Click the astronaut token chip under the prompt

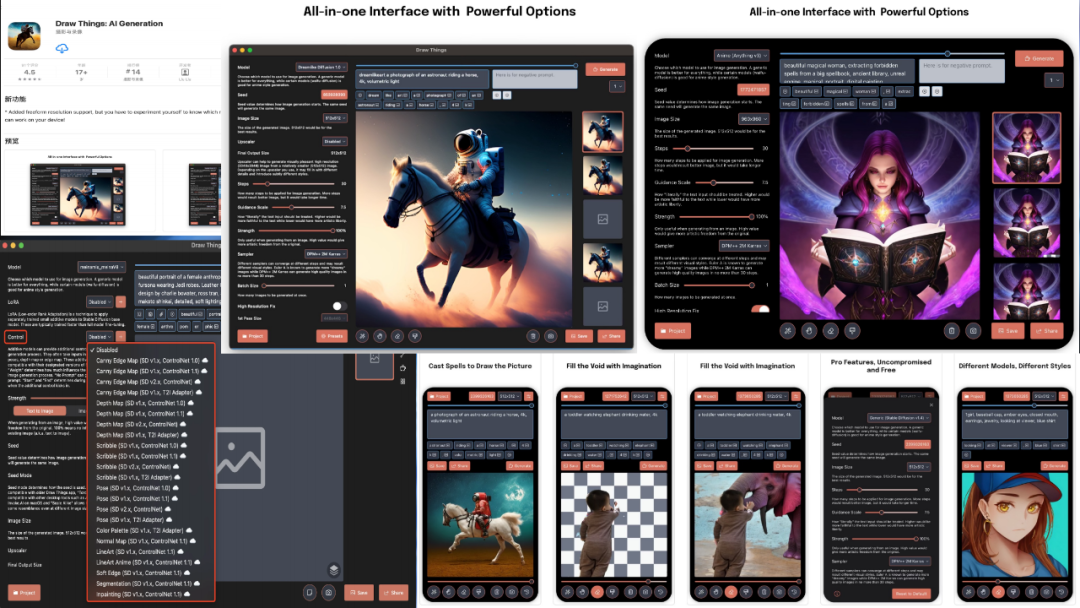(x=368, y=105)
